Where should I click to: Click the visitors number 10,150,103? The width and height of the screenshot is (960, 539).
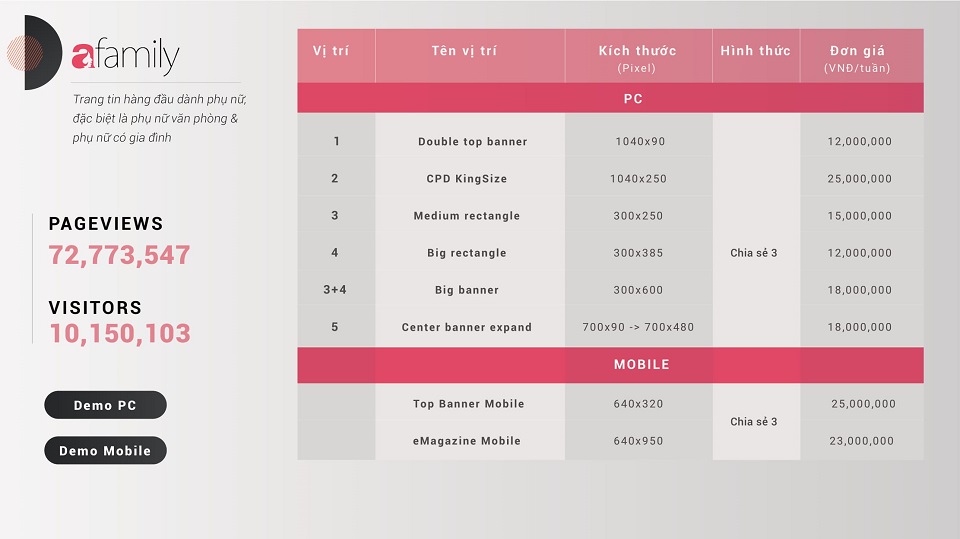pos(120,334)
